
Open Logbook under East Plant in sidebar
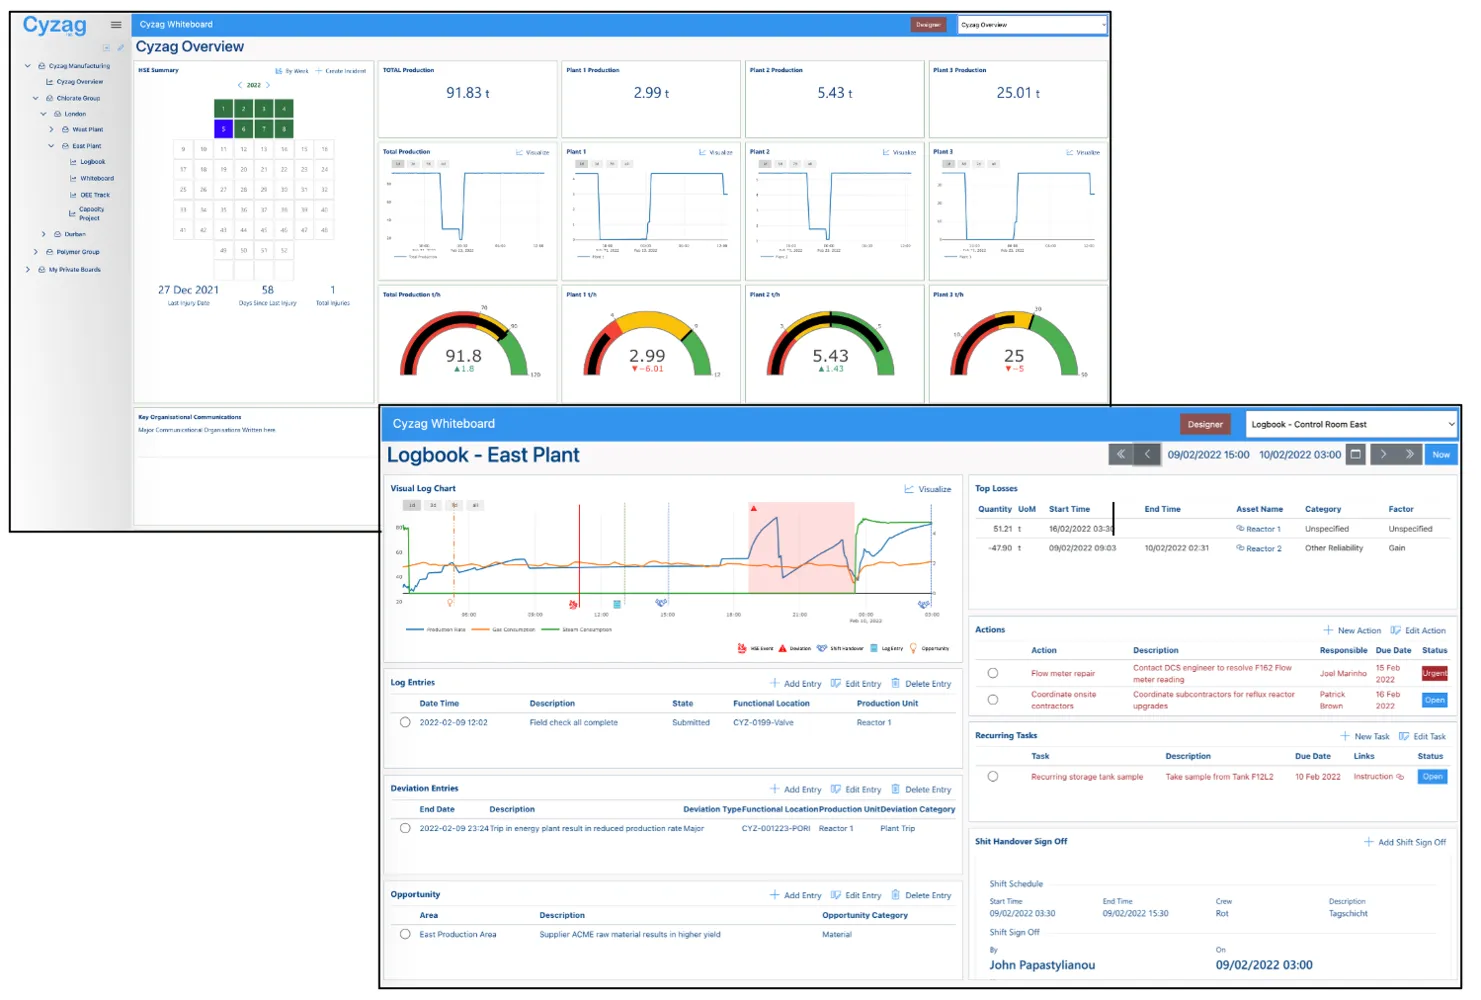point(88,162)
